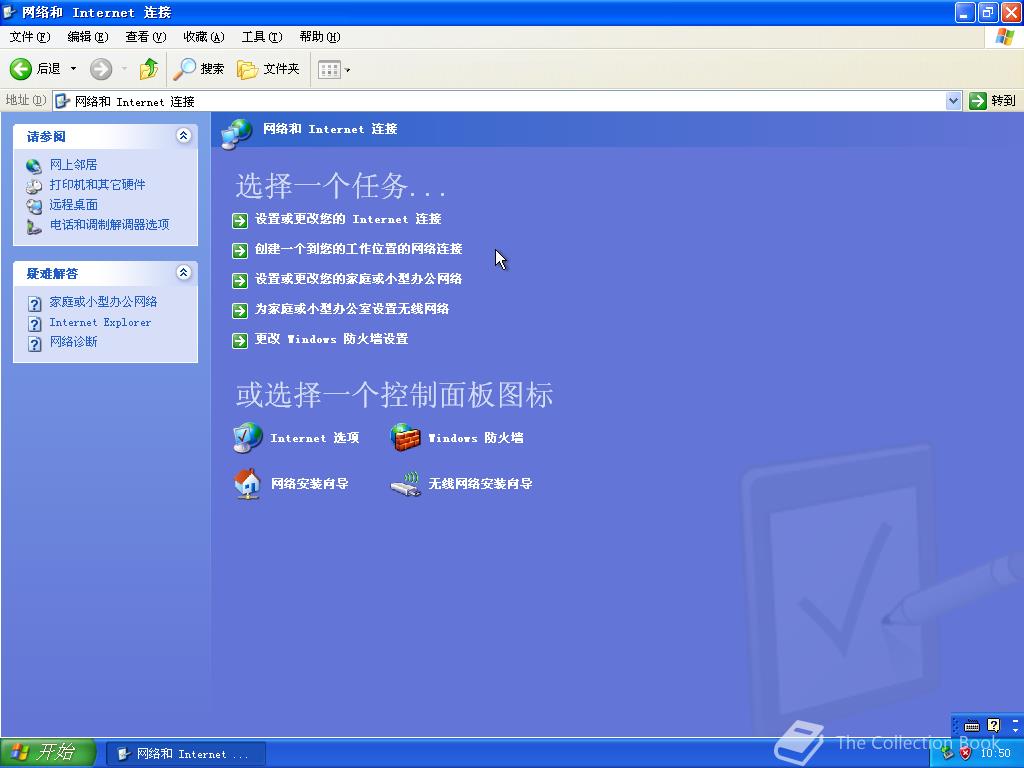Open the 文件(F) menu
This screenshot has width=1024, height=768.
coord(29,37)
